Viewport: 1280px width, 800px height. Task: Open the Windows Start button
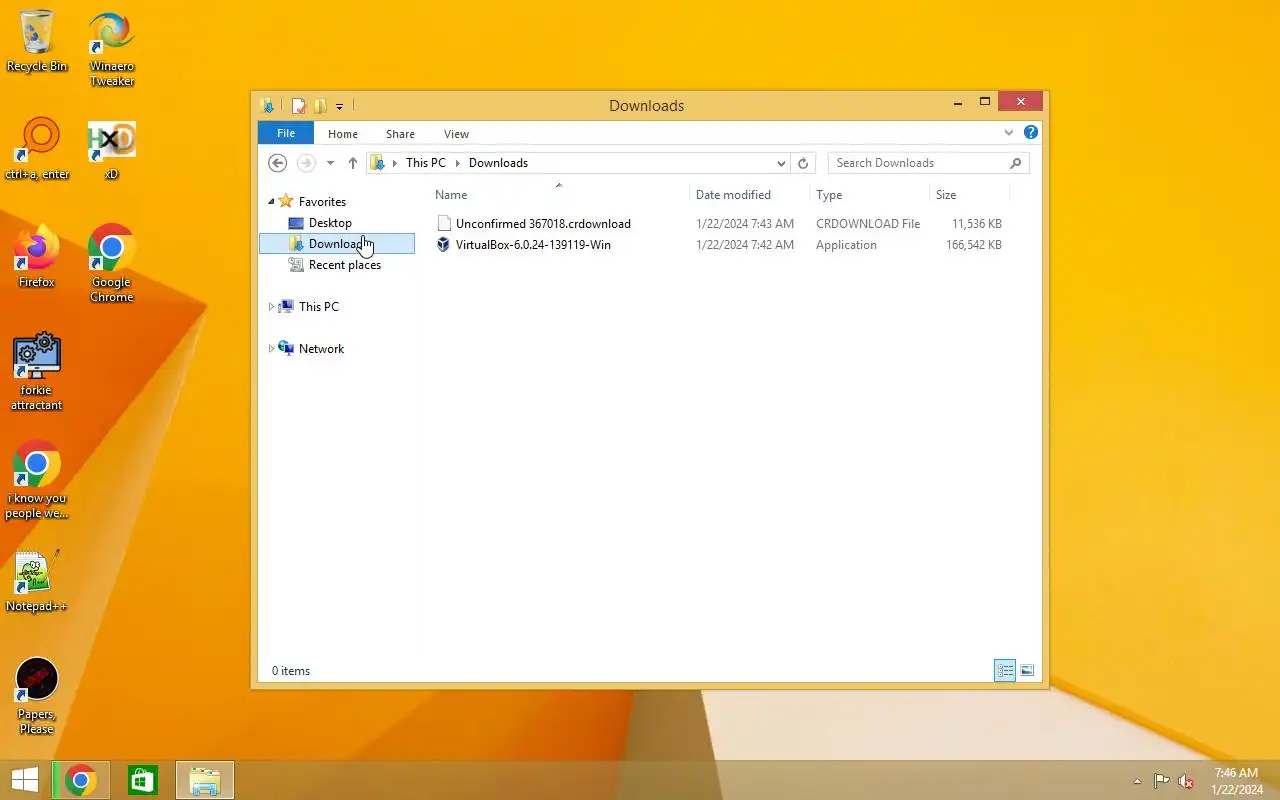point(25,780)
